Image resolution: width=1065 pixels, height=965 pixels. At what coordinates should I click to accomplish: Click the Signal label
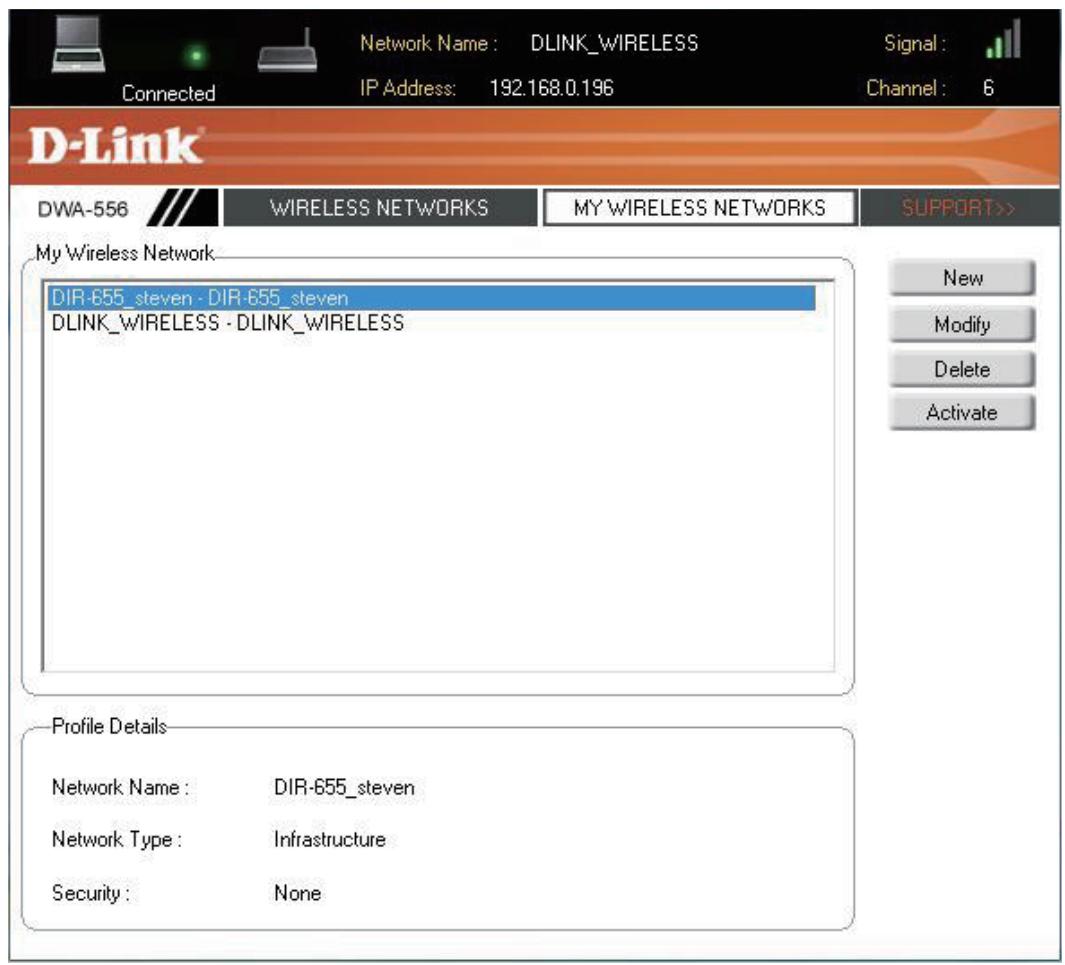click(915, 43)
